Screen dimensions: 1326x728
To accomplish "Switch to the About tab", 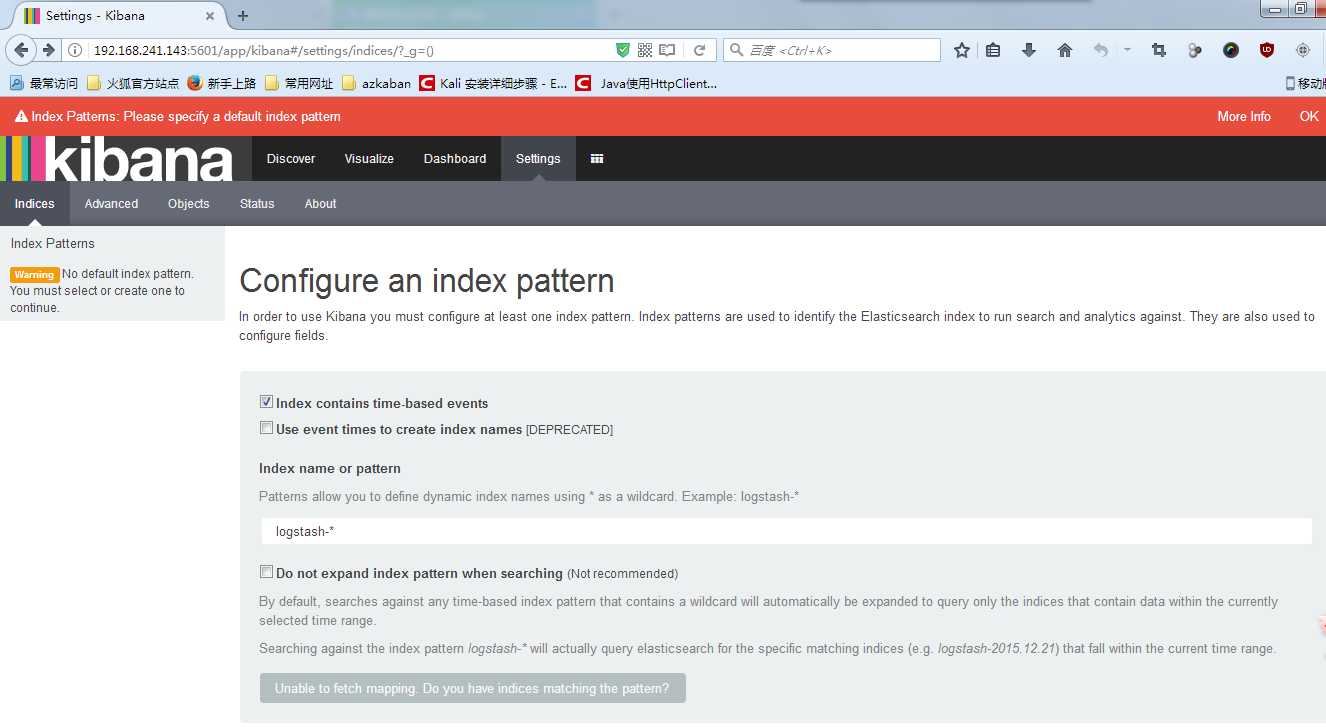I will click(x=320, y=204).
